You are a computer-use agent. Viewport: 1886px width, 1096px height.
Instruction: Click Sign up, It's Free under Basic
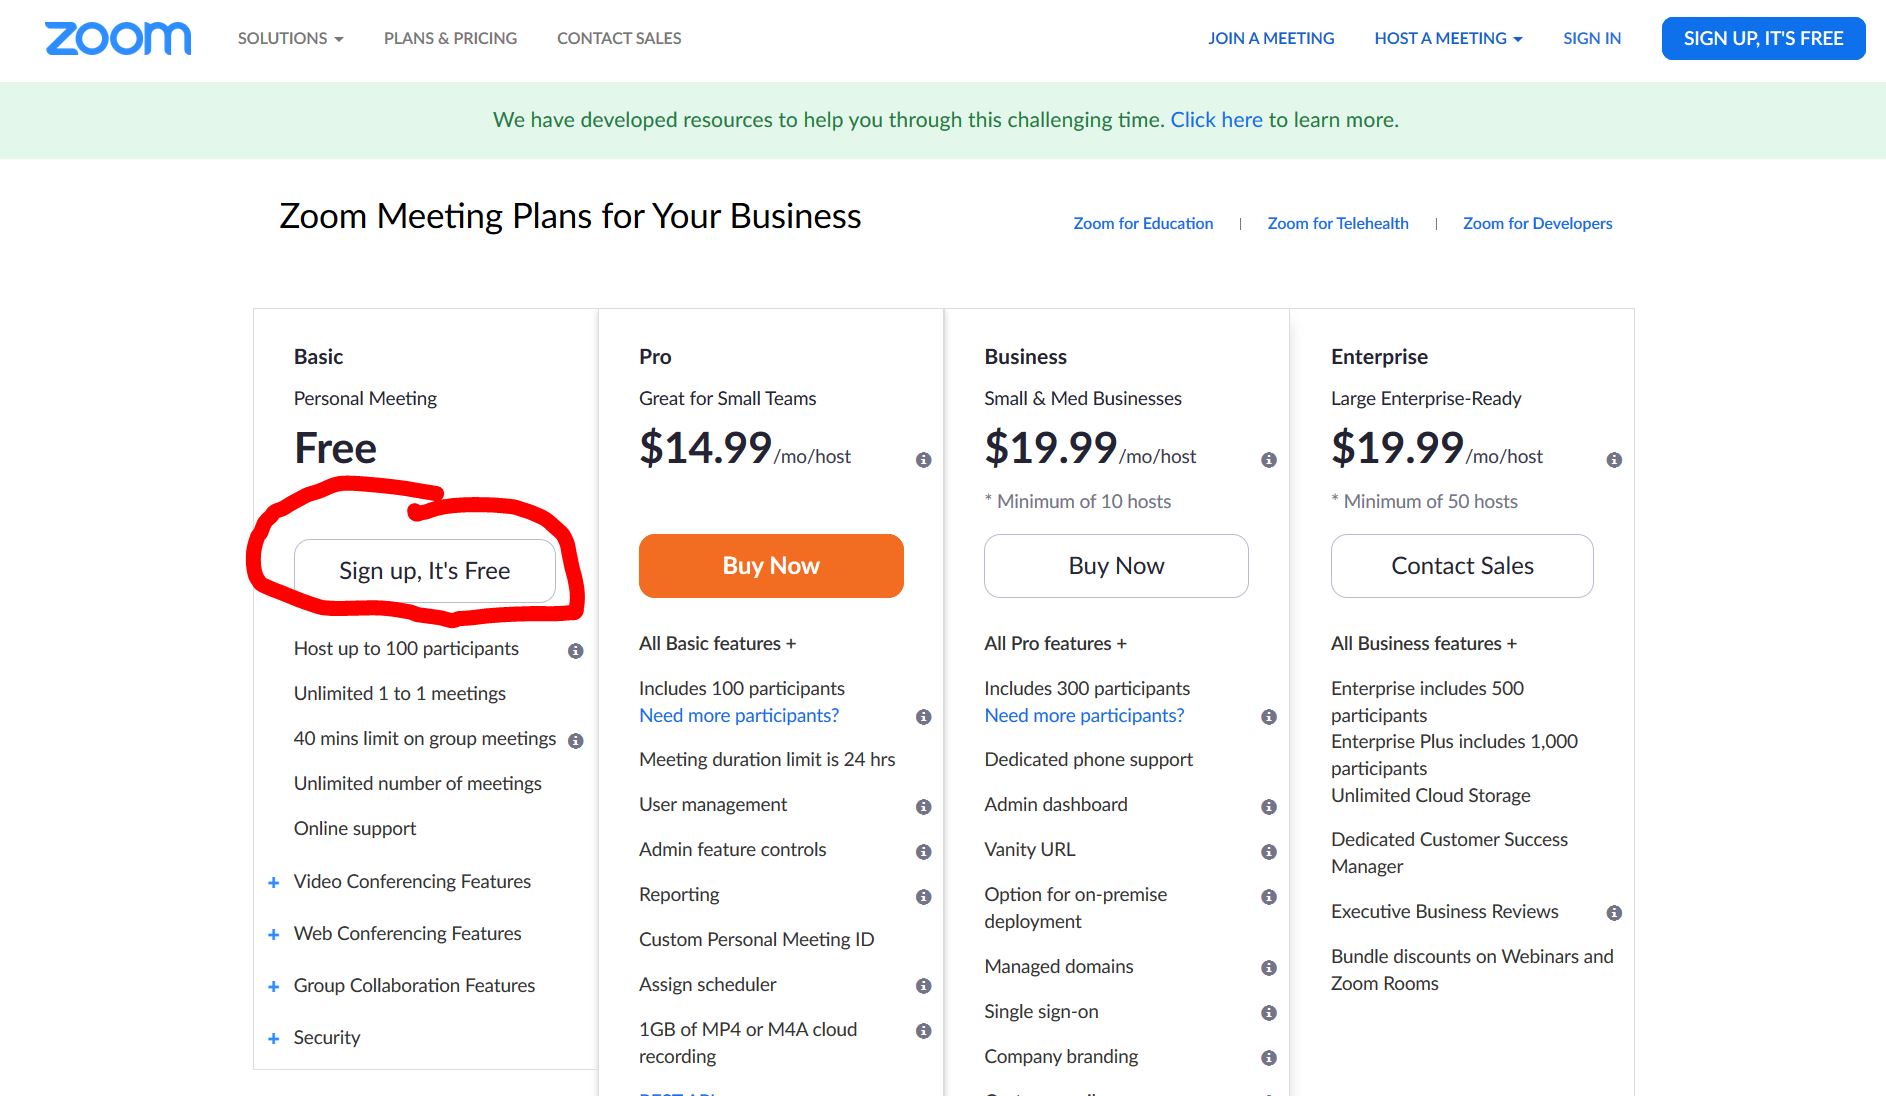[x=424, y=571]
